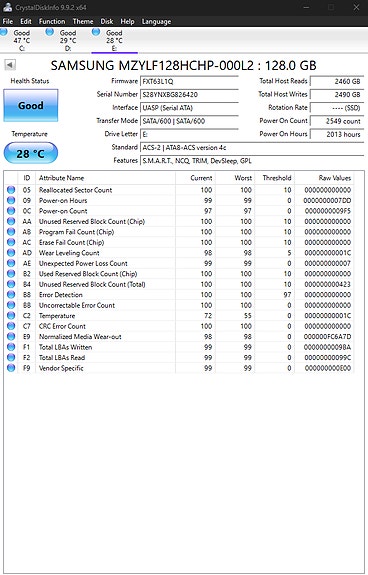Click the Transfer Mode field SATA/600
The height and width of the screenshot is (575, 368).
click(189, 121)
